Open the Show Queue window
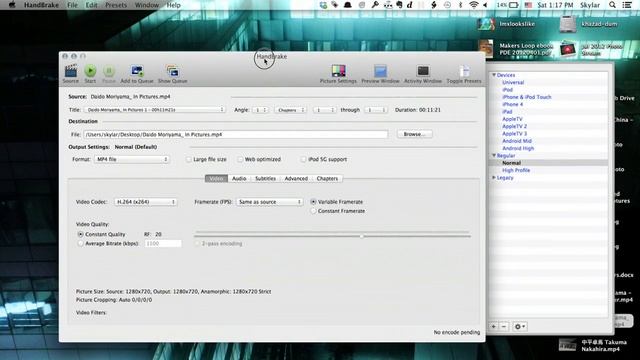 pyautogui.click(x=172, y=74)
